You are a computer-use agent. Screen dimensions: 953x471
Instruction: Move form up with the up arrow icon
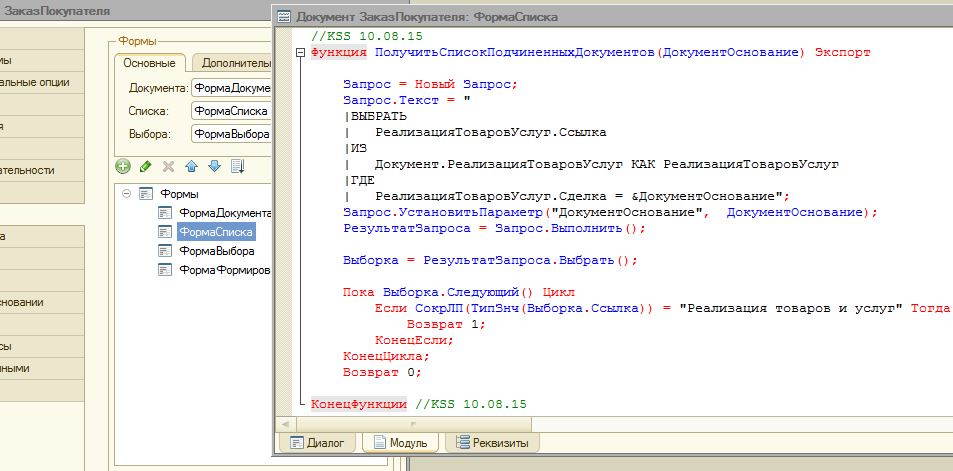pos(190,166)
